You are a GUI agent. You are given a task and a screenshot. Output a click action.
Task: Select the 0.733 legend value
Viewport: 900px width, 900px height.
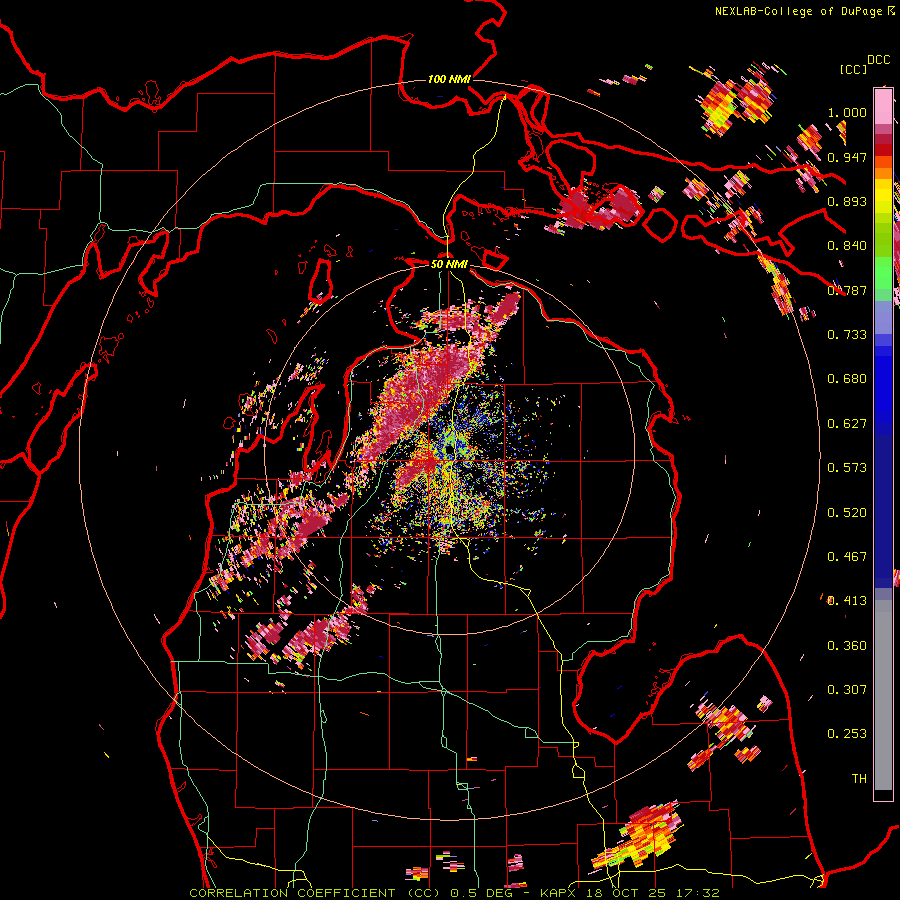point(847,335)
